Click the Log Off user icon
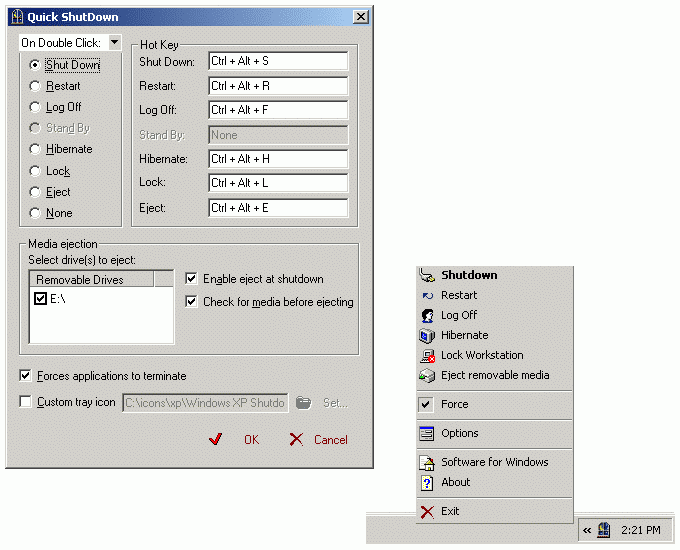Viewport: 680px width, 550px height. tap(427, 315)
